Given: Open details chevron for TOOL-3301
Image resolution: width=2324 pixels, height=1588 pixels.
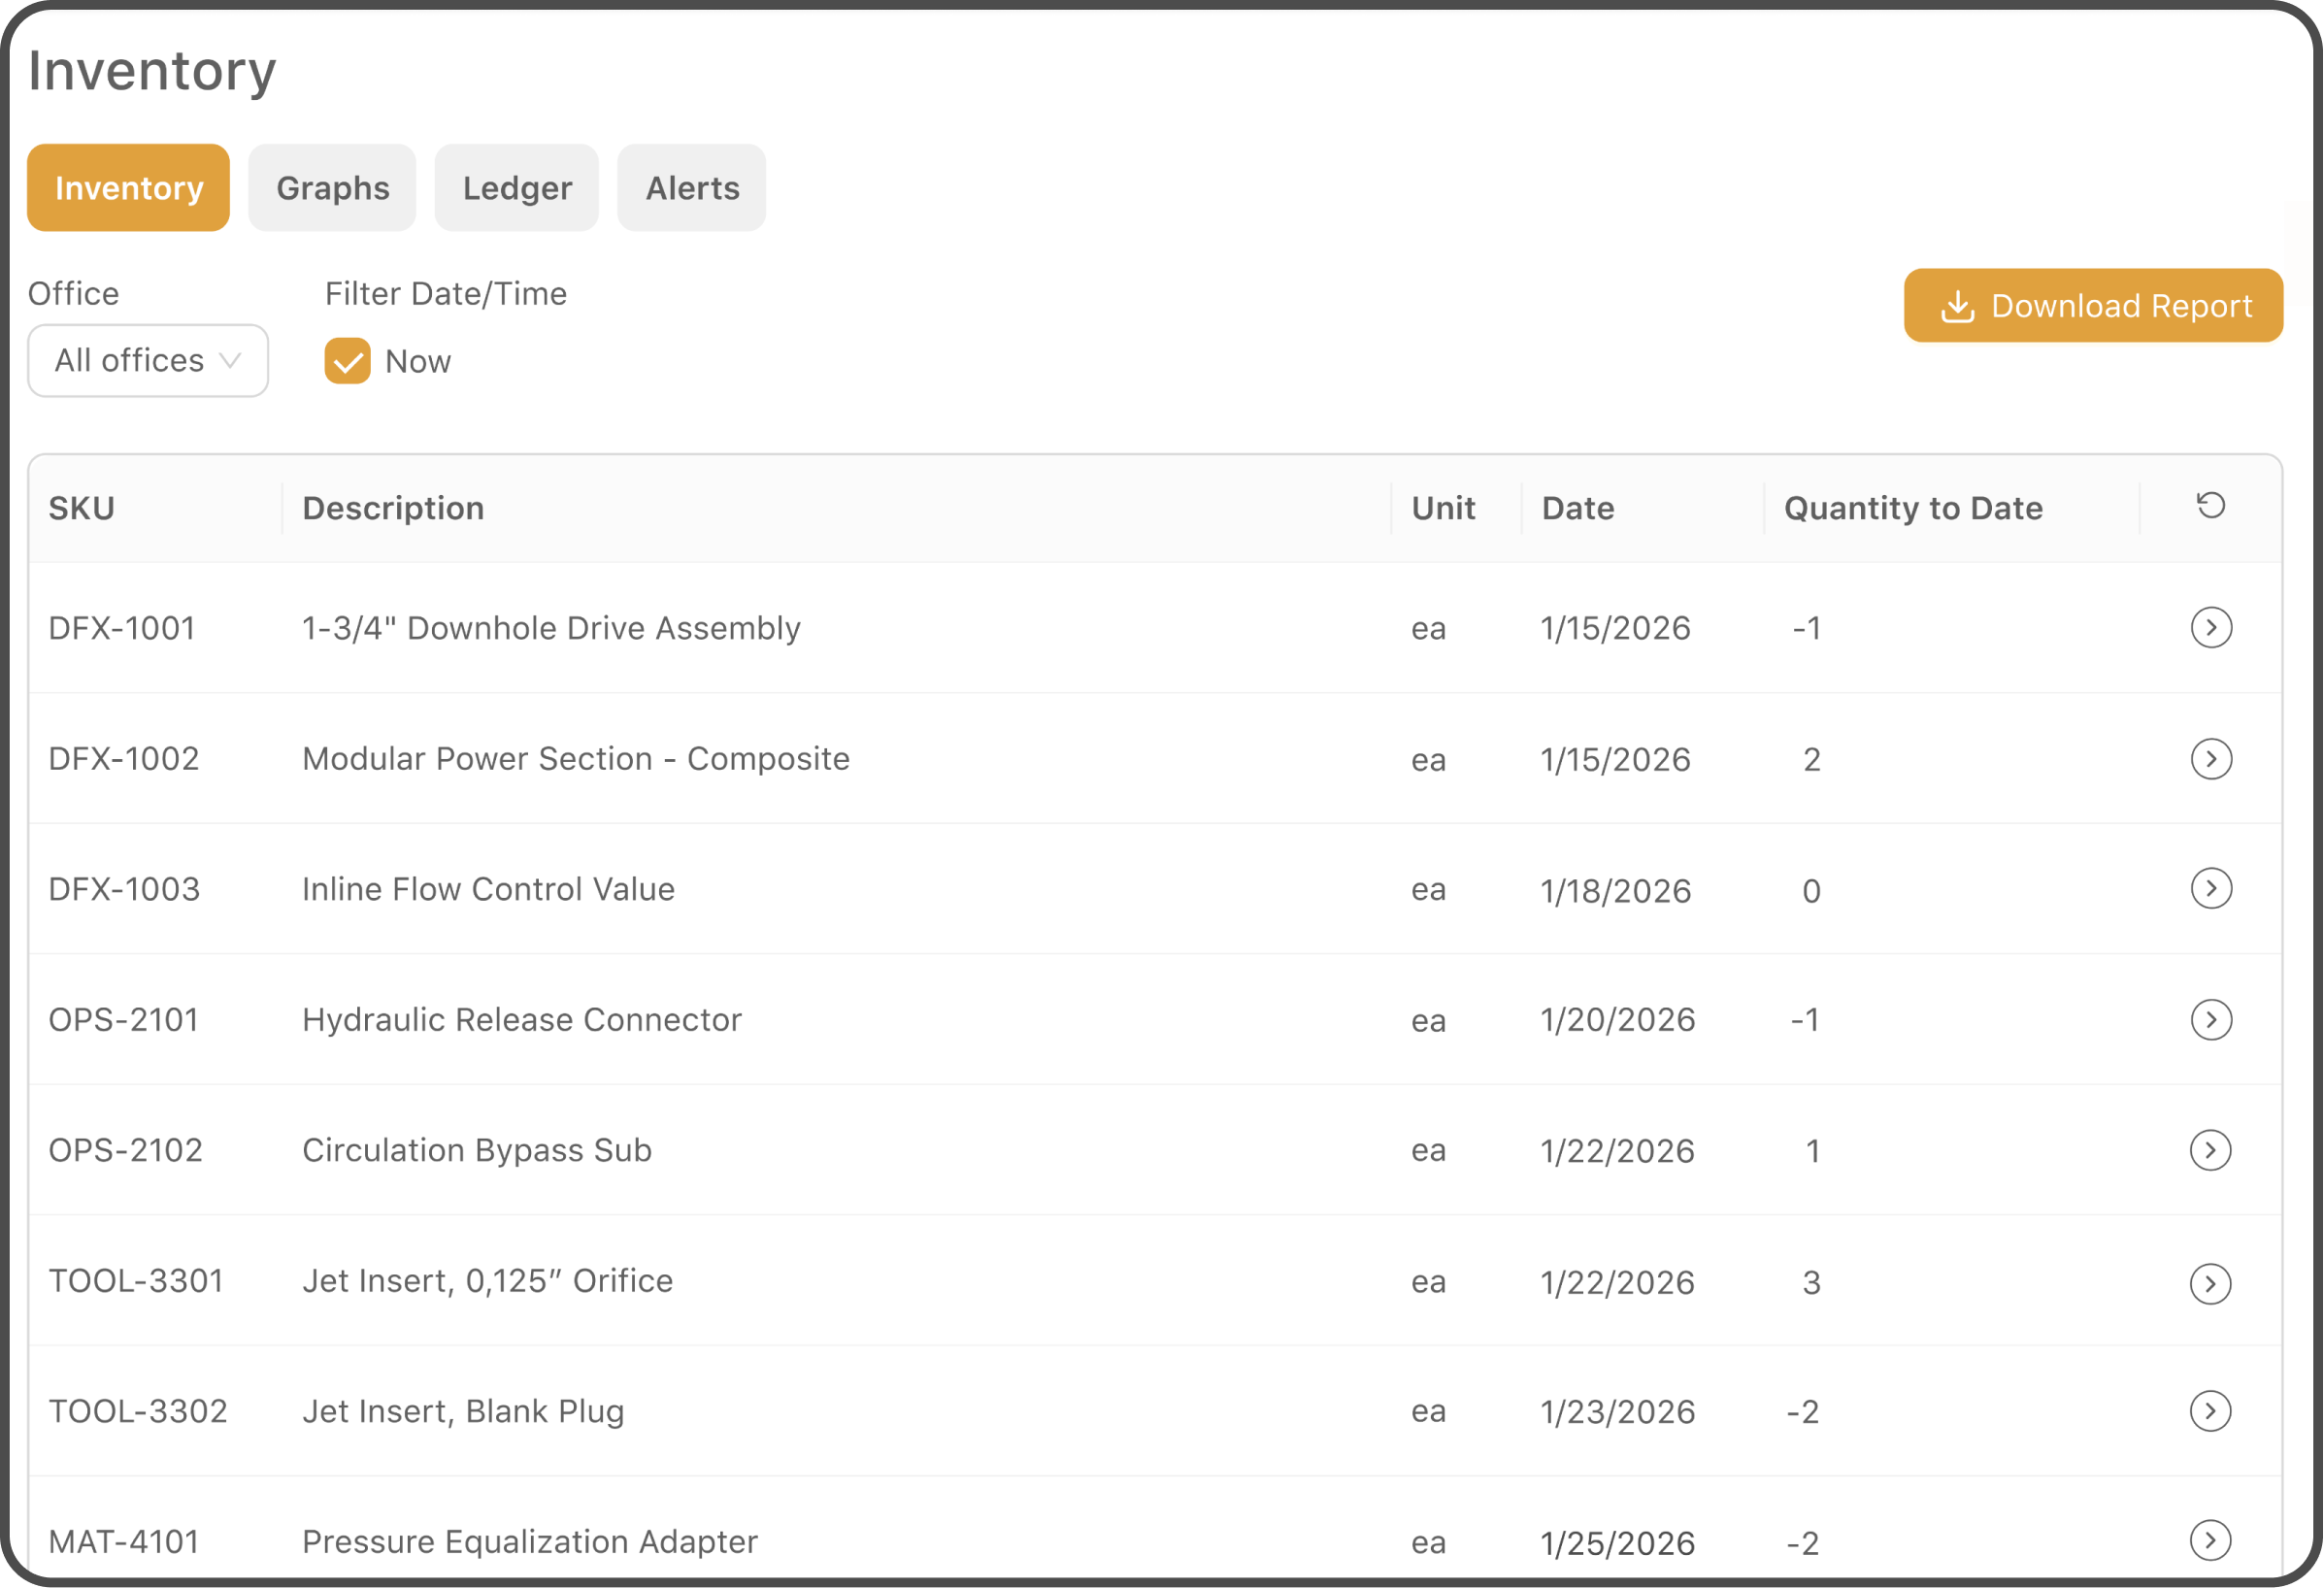Looking at the screenshot, I should tap(2212, 1282).
